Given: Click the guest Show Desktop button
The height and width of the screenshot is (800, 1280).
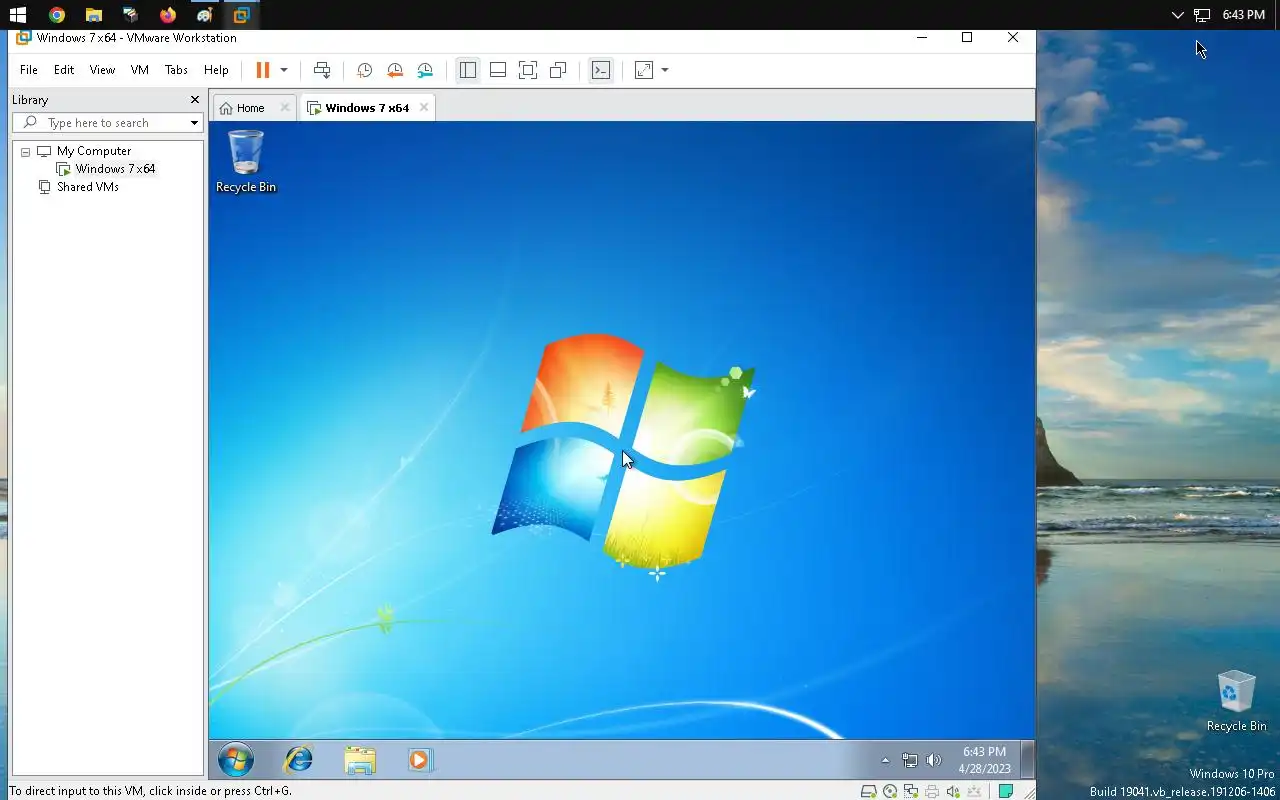Looking at the screenshot, I should pyautogui.click(x=1027, y=761).
